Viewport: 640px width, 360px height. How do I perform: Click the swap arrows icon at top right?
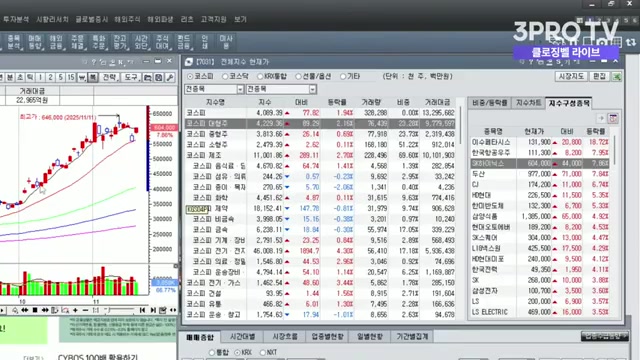click(631, 42)
